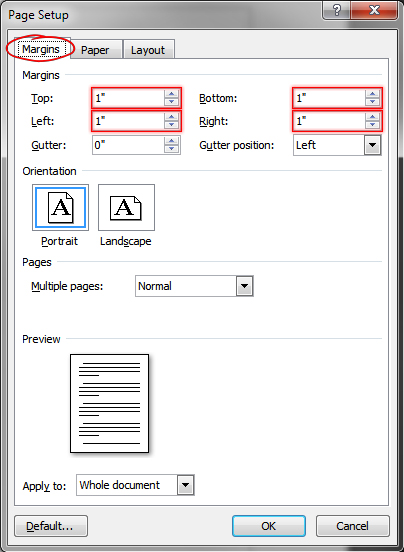404x552 pixels.
Task: Switch to the Layout tab
Action: [x=148, y=50]
